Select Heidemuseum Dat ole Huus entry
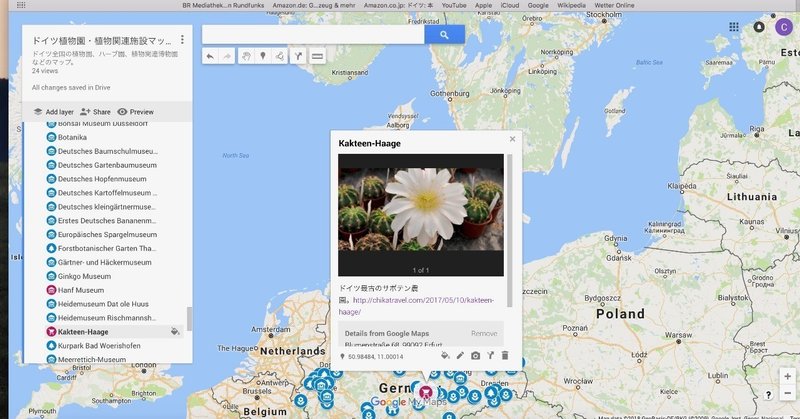Image resolution: width=800 pixels, height=419 pixels. tap(103, 304)
